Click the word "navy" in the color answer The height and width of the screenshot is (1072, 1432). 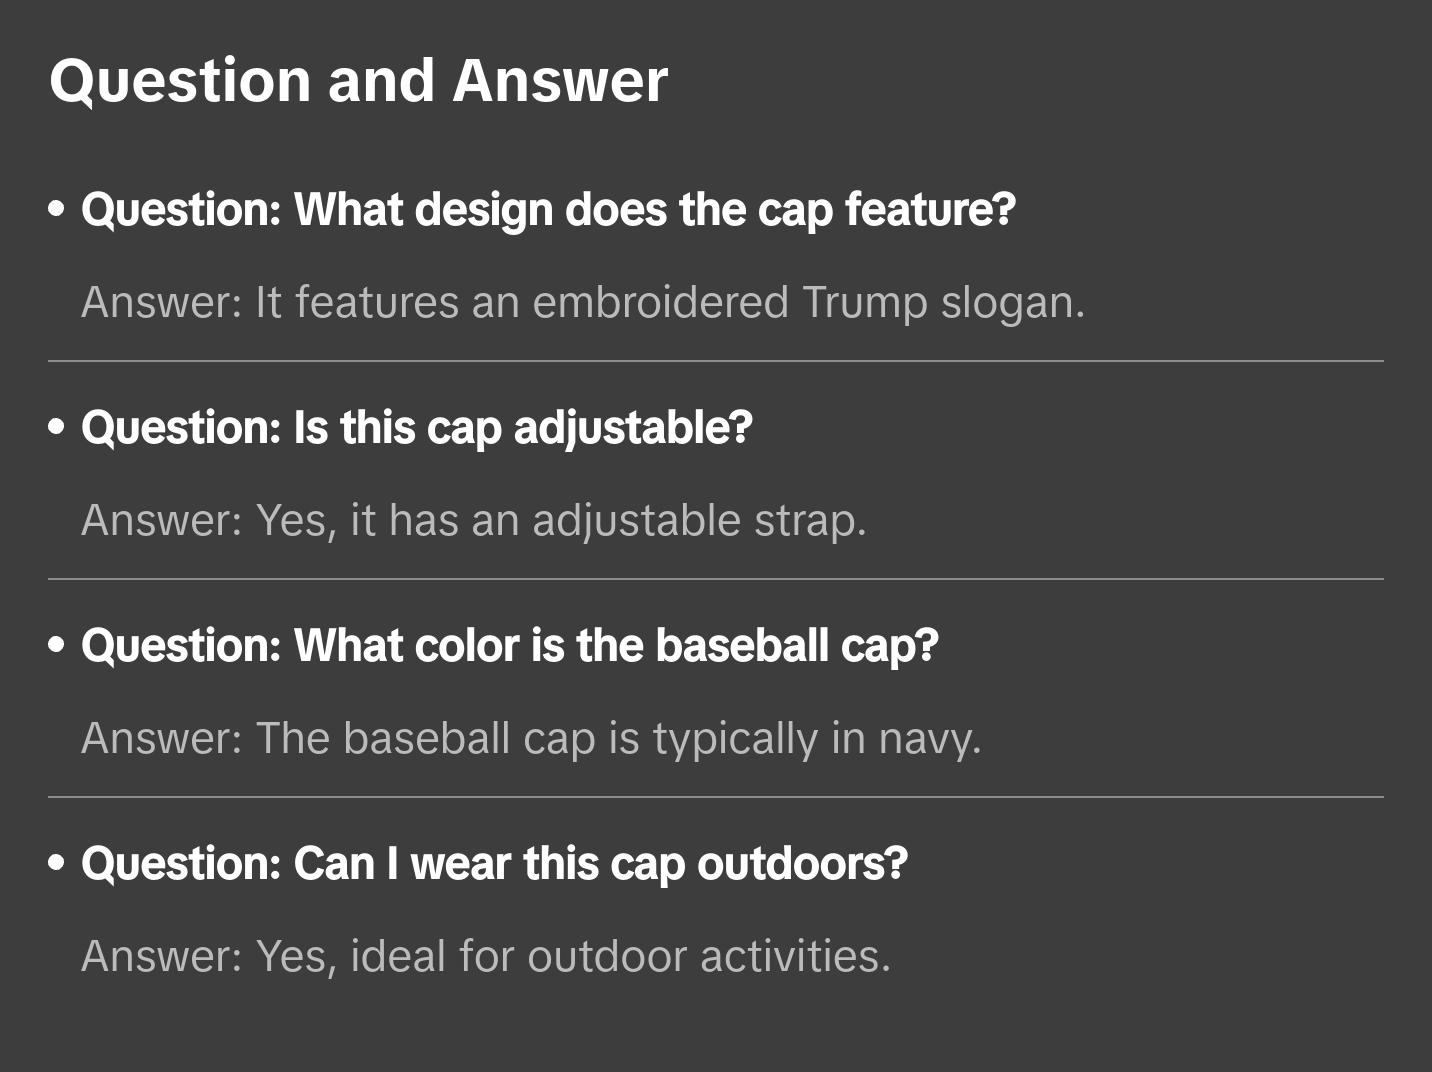pos(928,739)
